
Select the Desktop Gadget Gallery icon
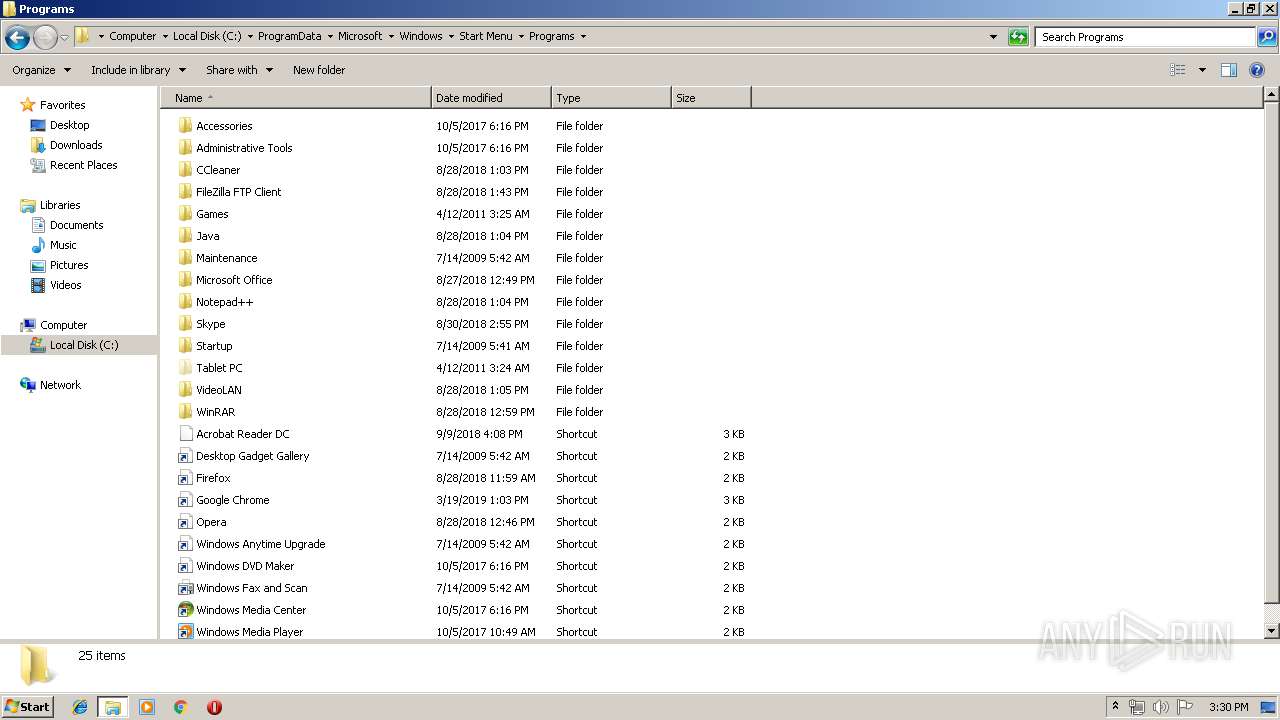(x=185, y=456)
